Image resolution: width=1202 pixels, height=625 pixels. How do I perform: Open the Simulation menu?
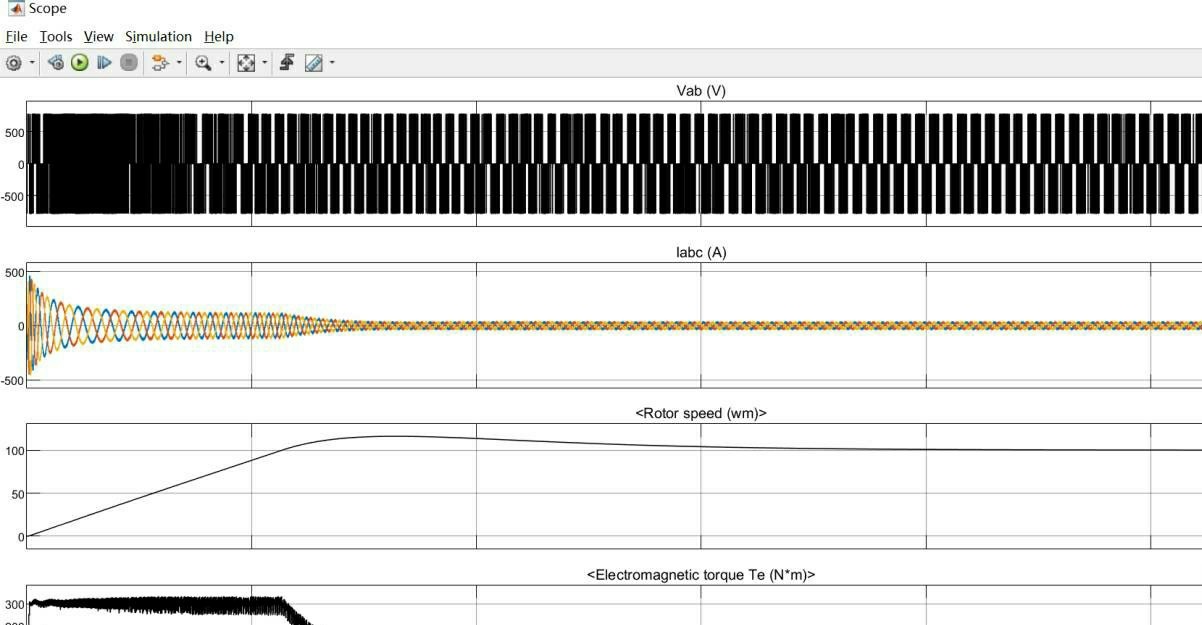(x=158, y=36)
